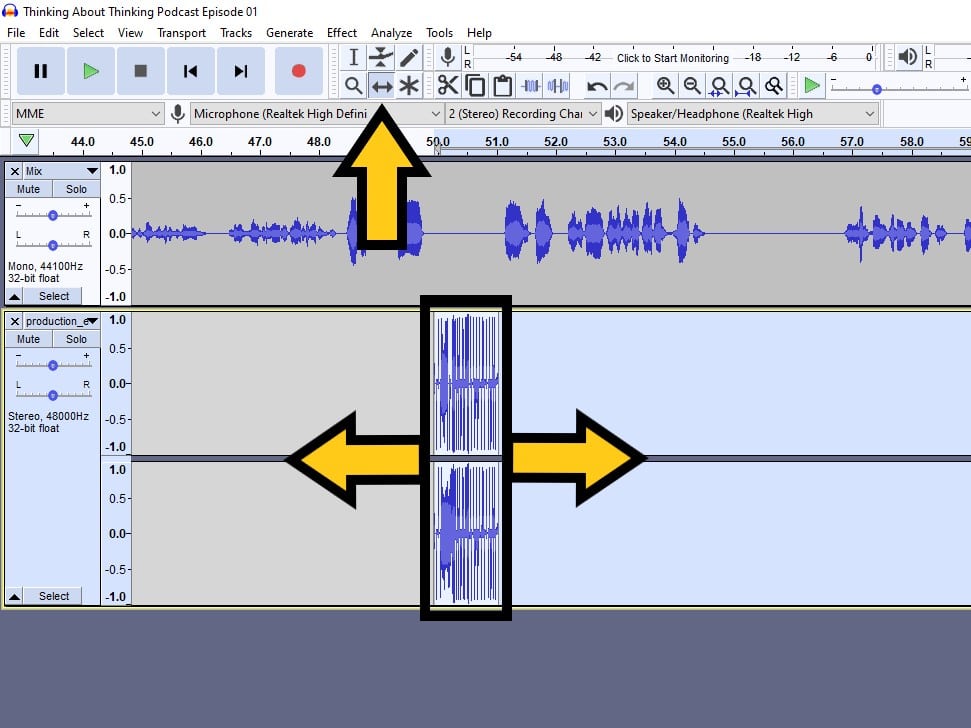Zoom Out on the timeline

pyautogui.click(x=692, y=85)
